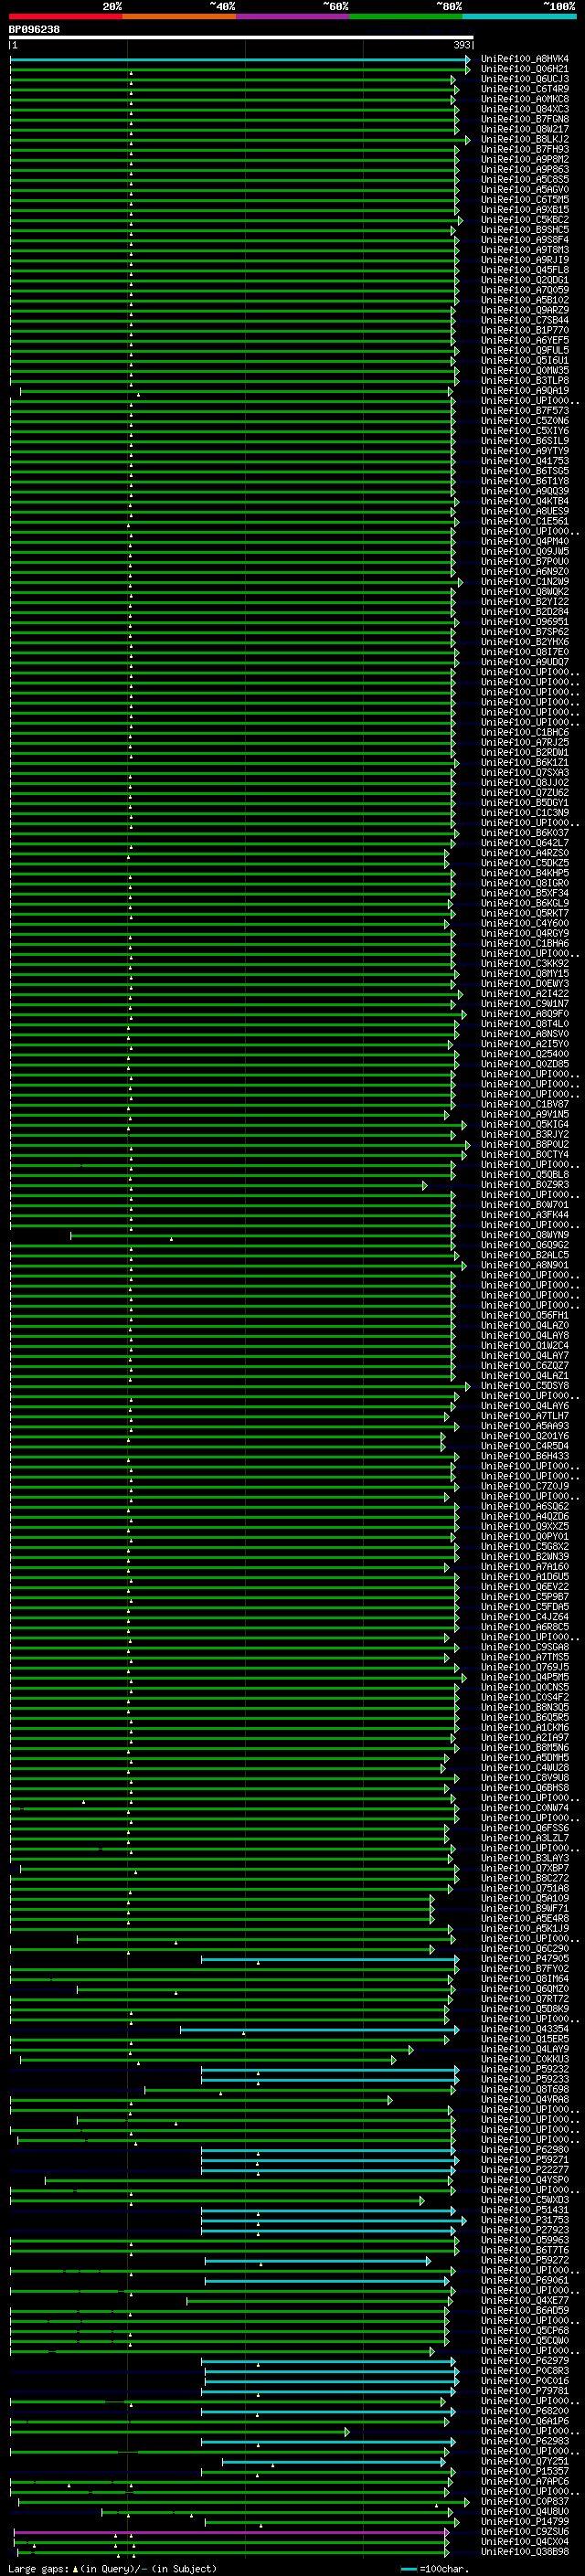Click the red 20% identity legend segment
Image resolution: width=585 pixels, height=2576 pixels.
[x=65, y=17]
